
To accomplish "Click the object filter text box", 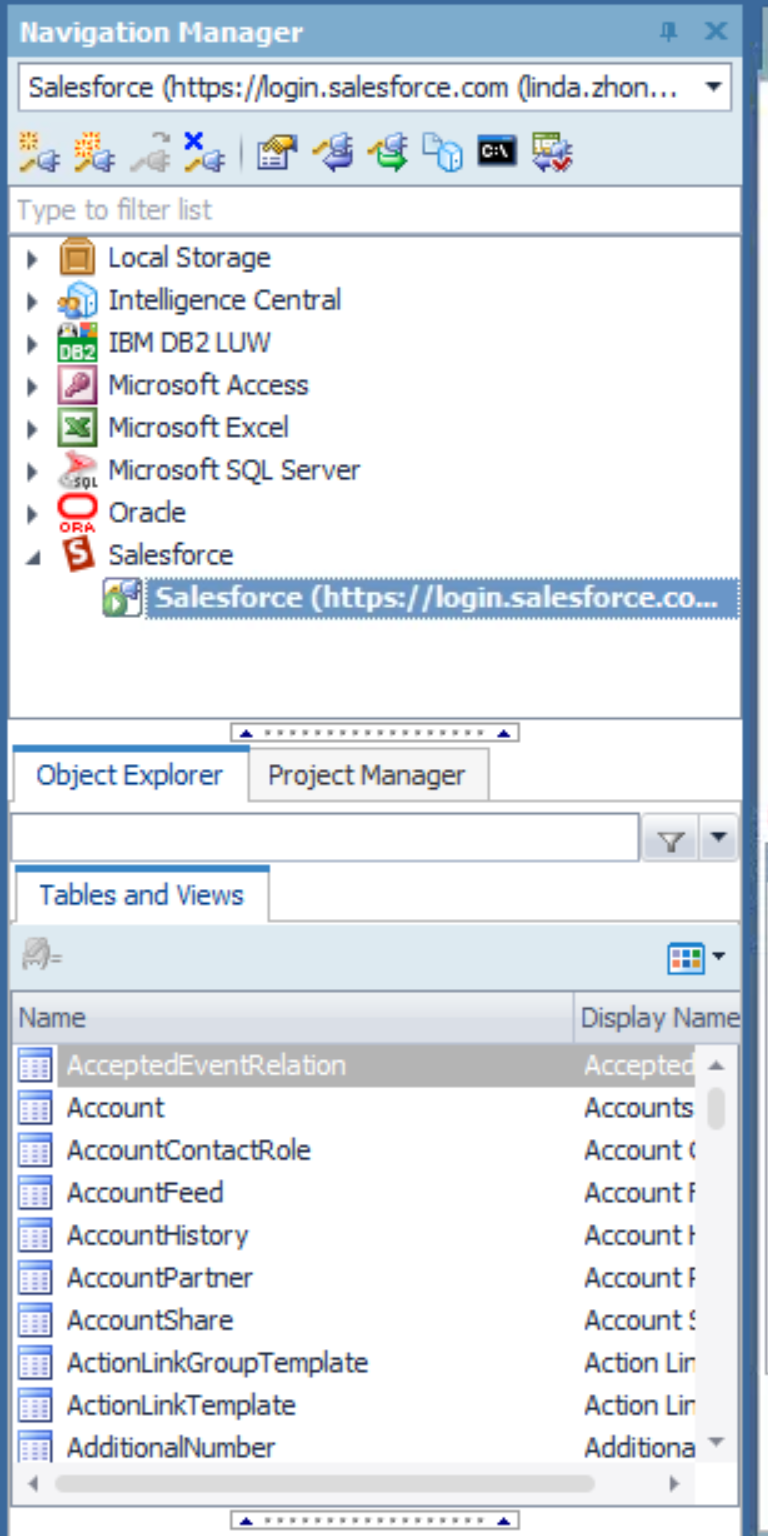I will (x=324, y=838).
